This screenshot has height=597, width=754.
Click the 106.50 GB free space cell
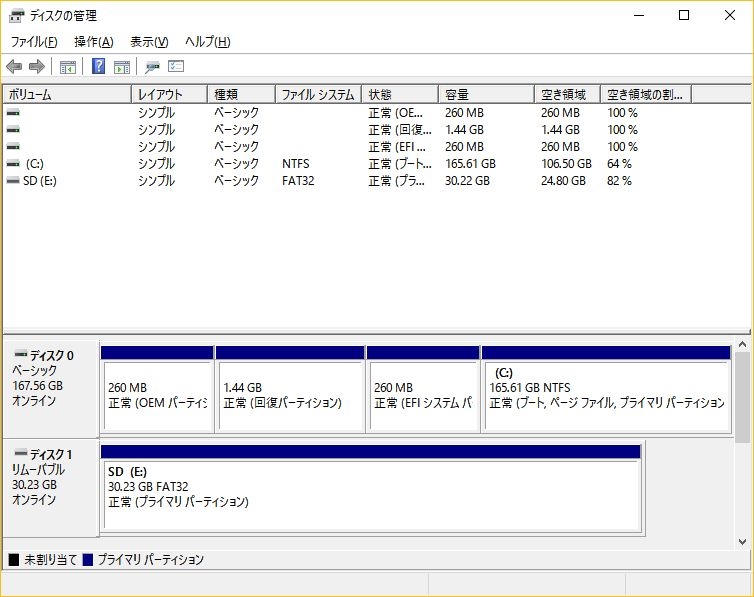pyautogui.click(x=566, y=164)
